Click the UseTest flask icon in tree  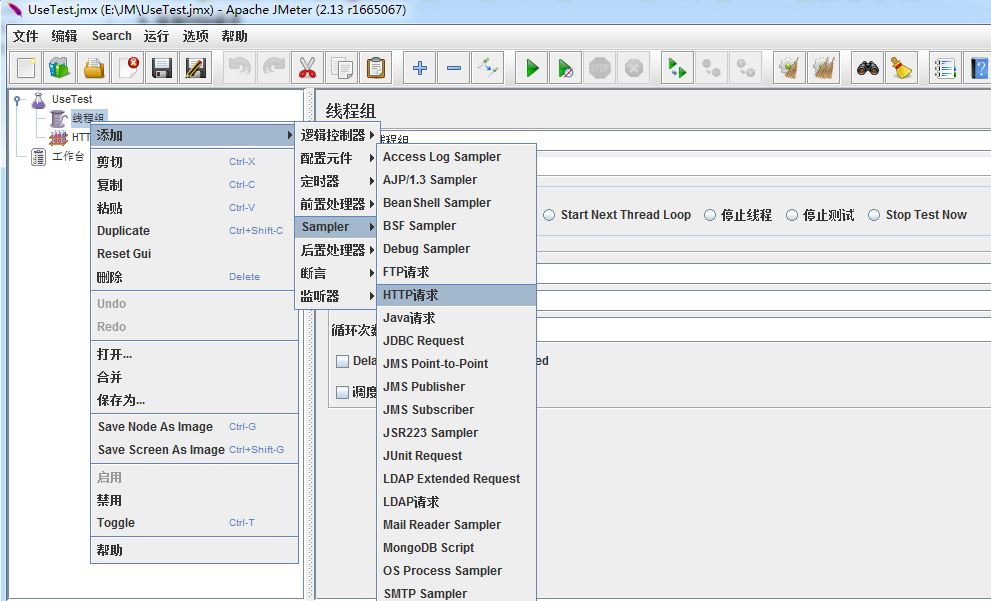click(39, 99)
